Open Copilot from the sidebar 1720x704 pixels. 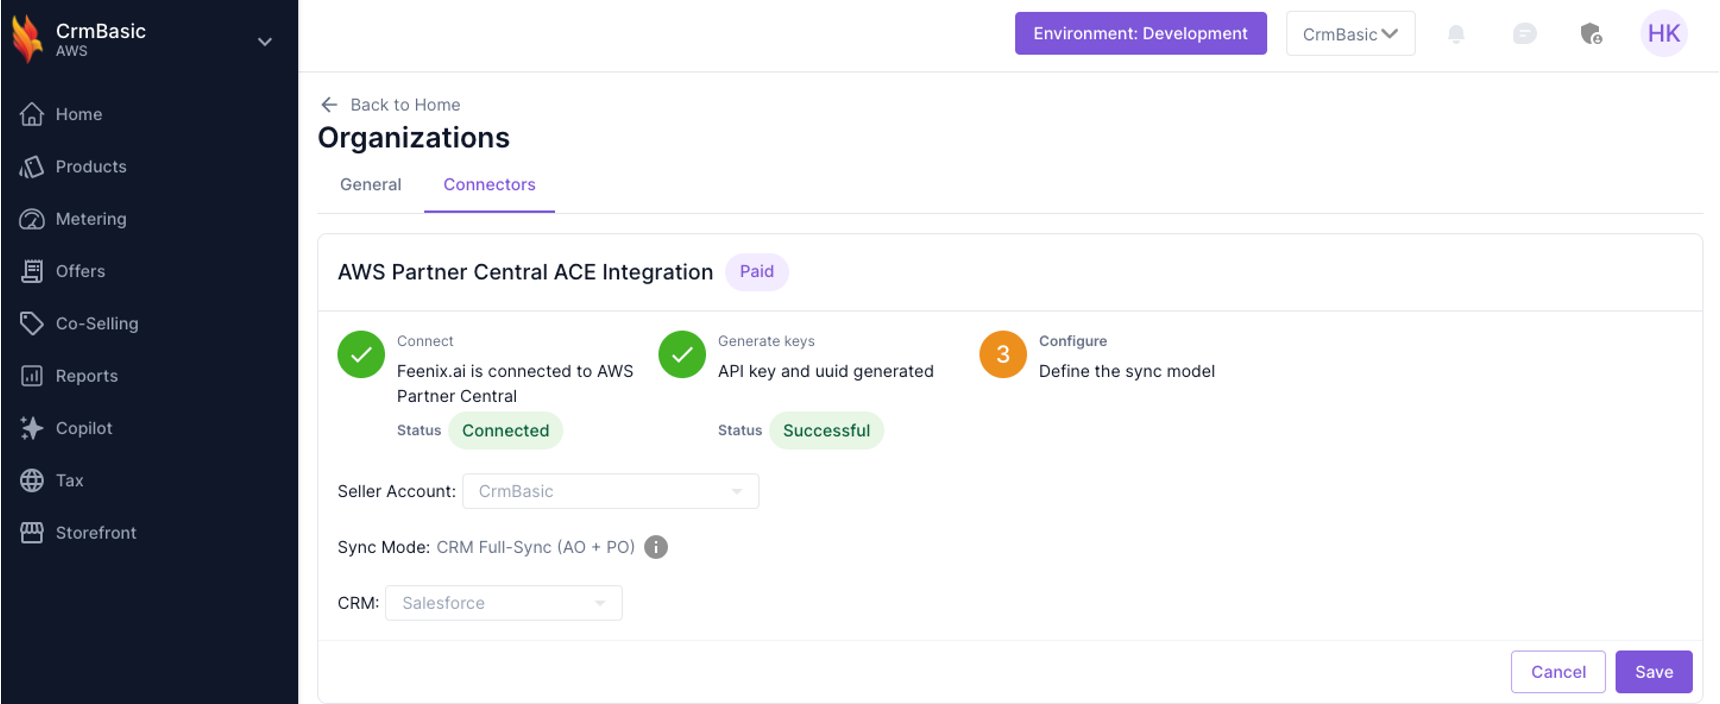tap(83, 428)
